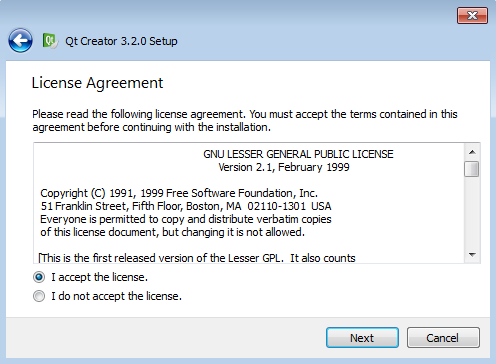Select the "I accept the license" radio button
Viewport: 496px width, 364px height.
tap(39, 277)
